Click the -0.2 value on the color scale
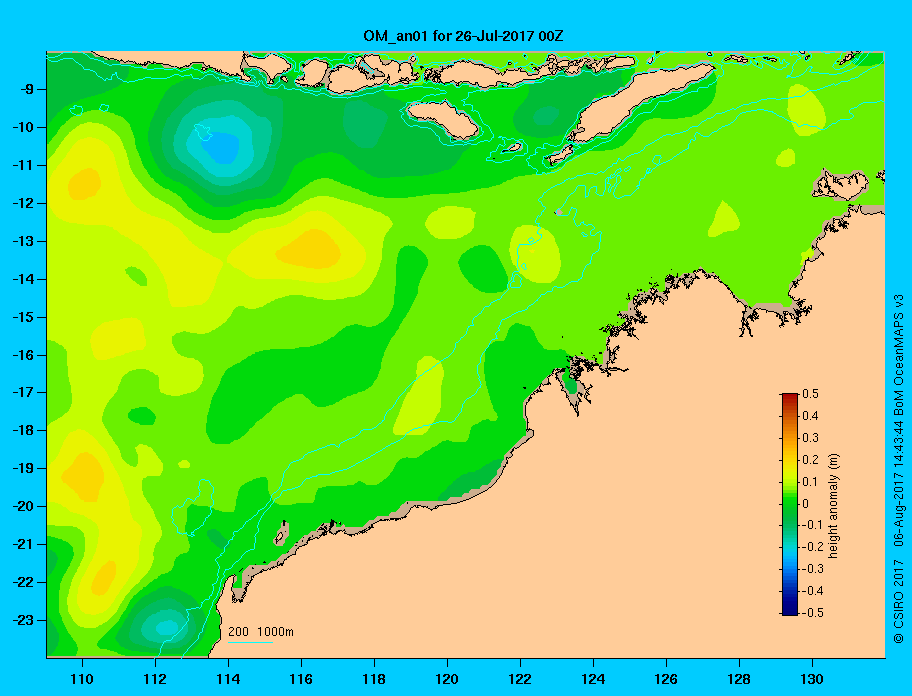Screen dimensions: 912x696 pyautogui.click(x=813, y=547)
